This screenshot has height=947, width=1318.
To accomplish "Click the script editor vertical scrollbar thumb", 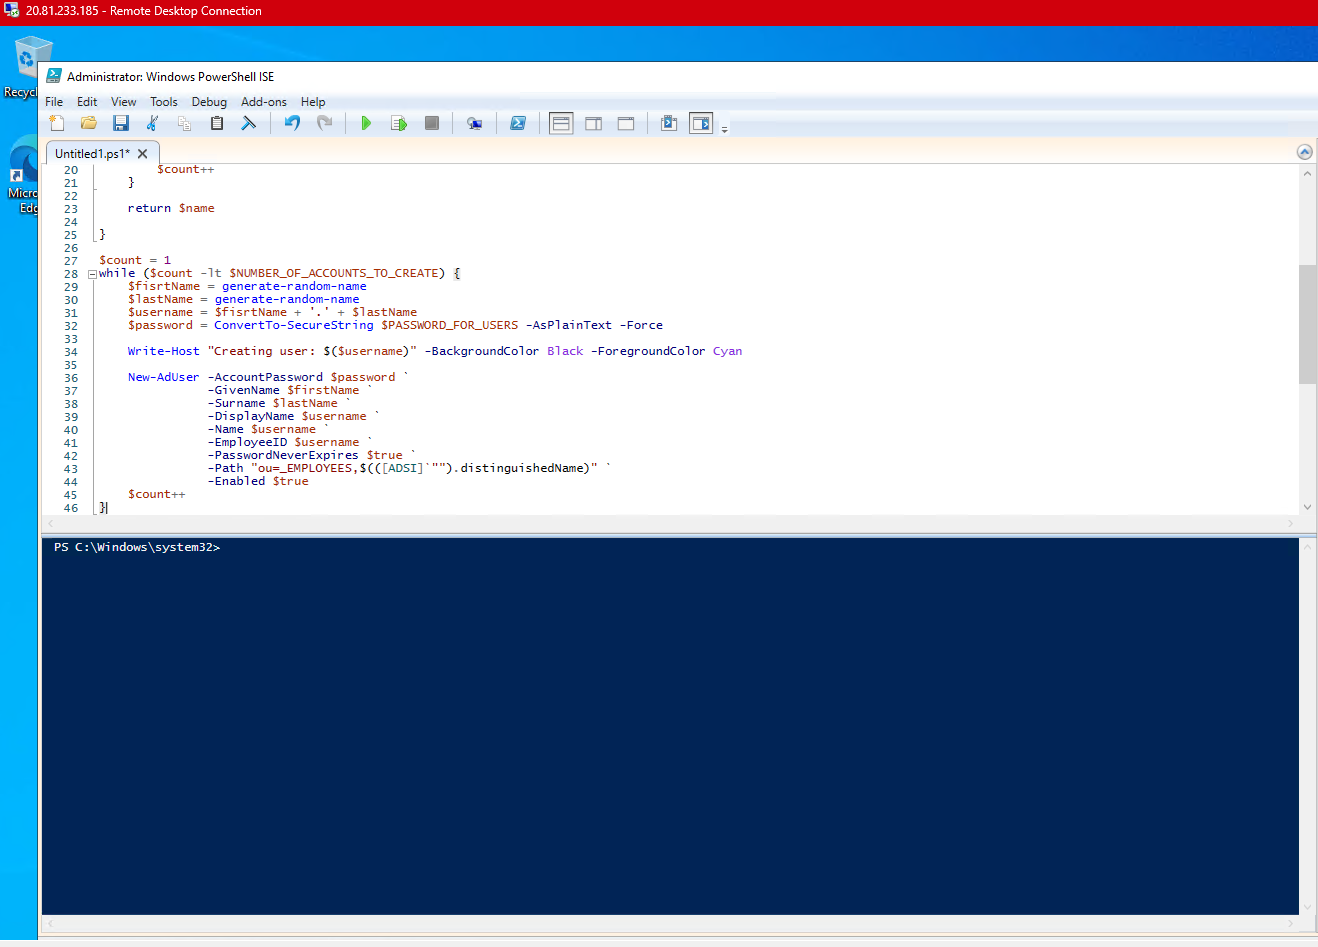I will pos(1307,324).
